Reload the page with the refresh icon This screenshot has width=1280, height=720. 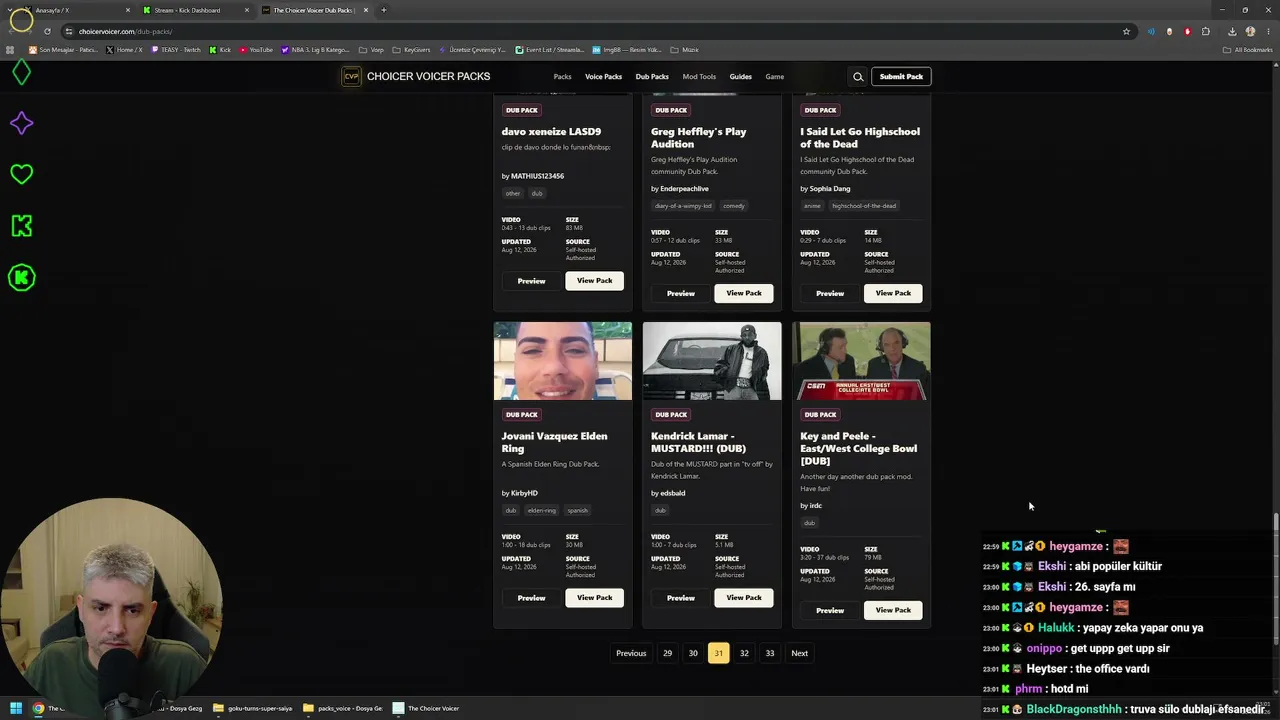(x=47, y=31)
